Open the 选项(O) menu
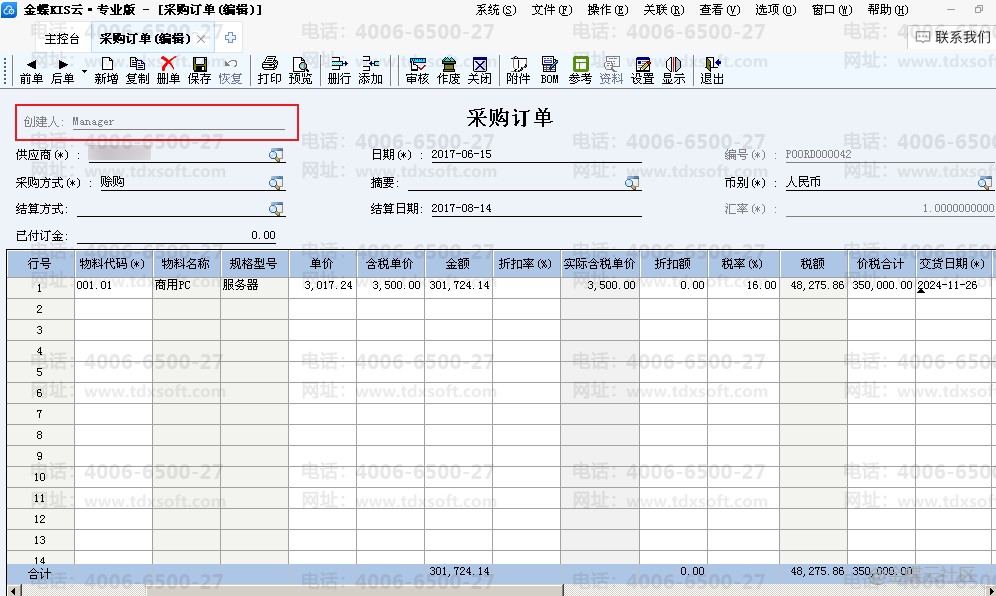The width and height of the screenshot is (996, 596). click(776, 10)
